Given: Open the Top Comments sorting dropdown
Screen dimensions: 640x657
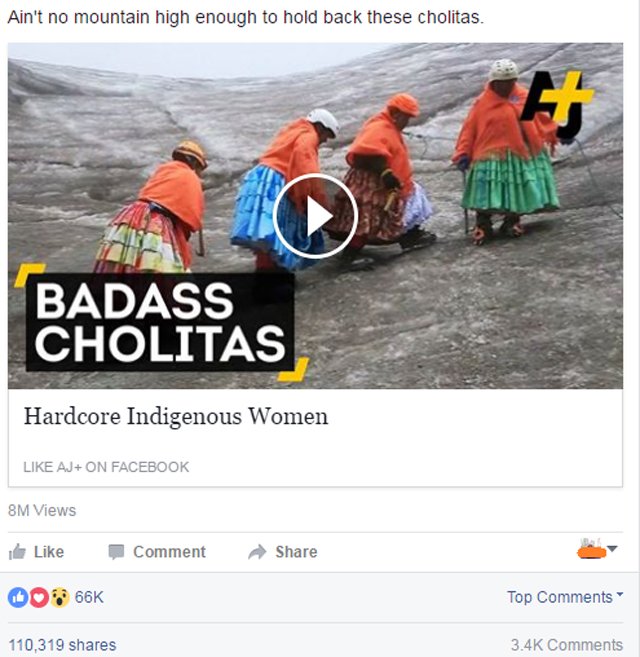Looking at the screenshot, I should coord(565,597).
